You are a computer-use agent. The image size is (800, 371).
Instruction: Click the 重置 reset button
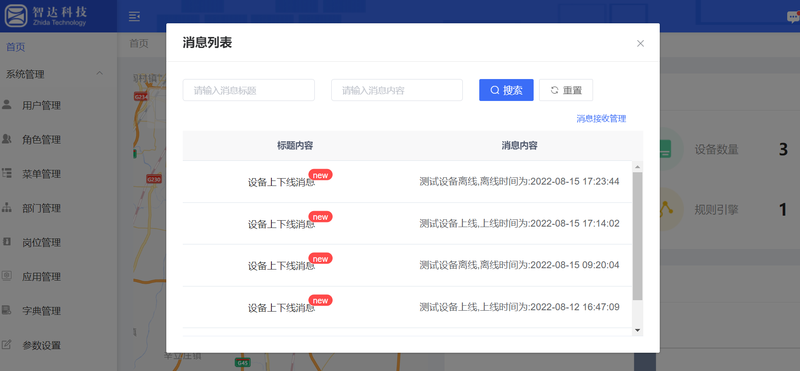click(x=566, y=90)
